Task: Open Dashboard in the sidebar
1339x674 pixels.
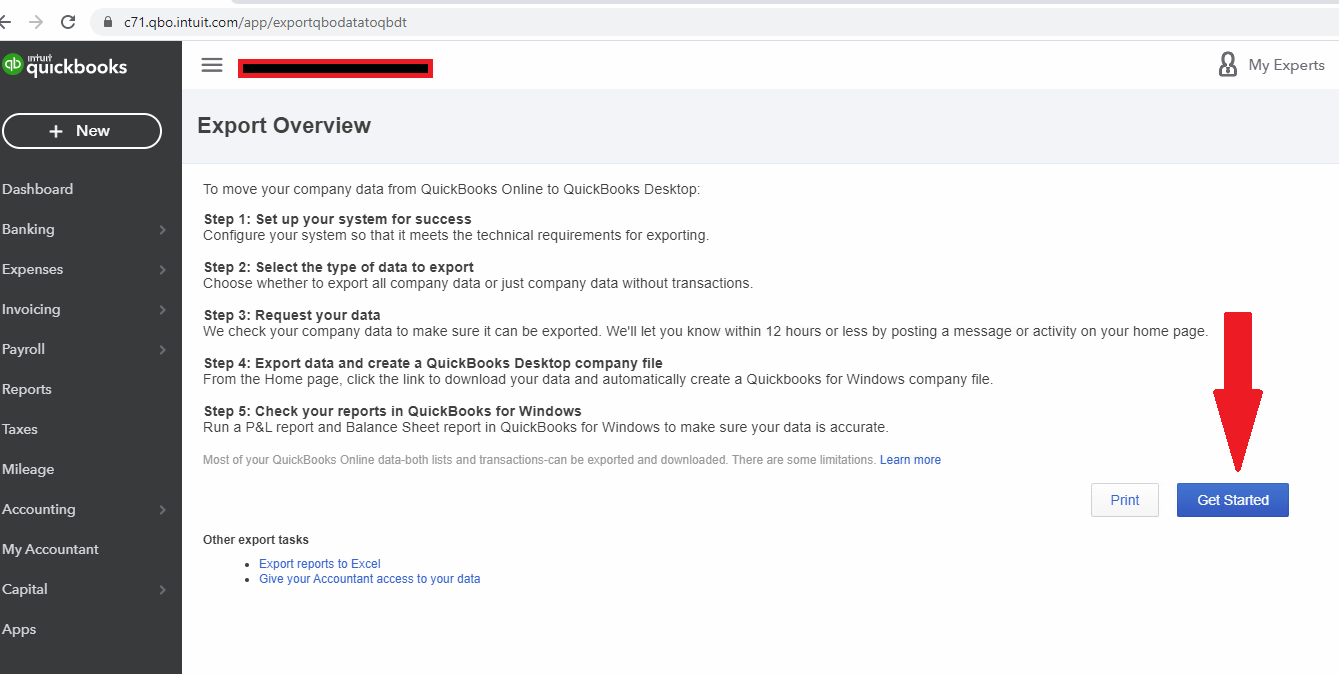Action: coord(37,189)
